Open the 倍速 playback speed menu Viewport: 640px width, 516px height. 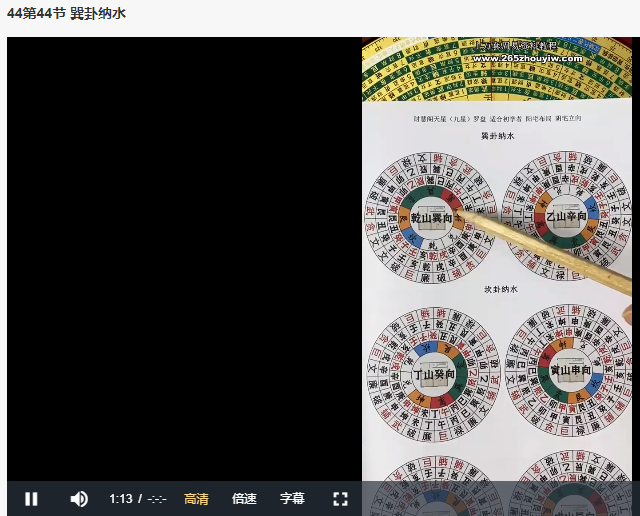click(244, 498)
